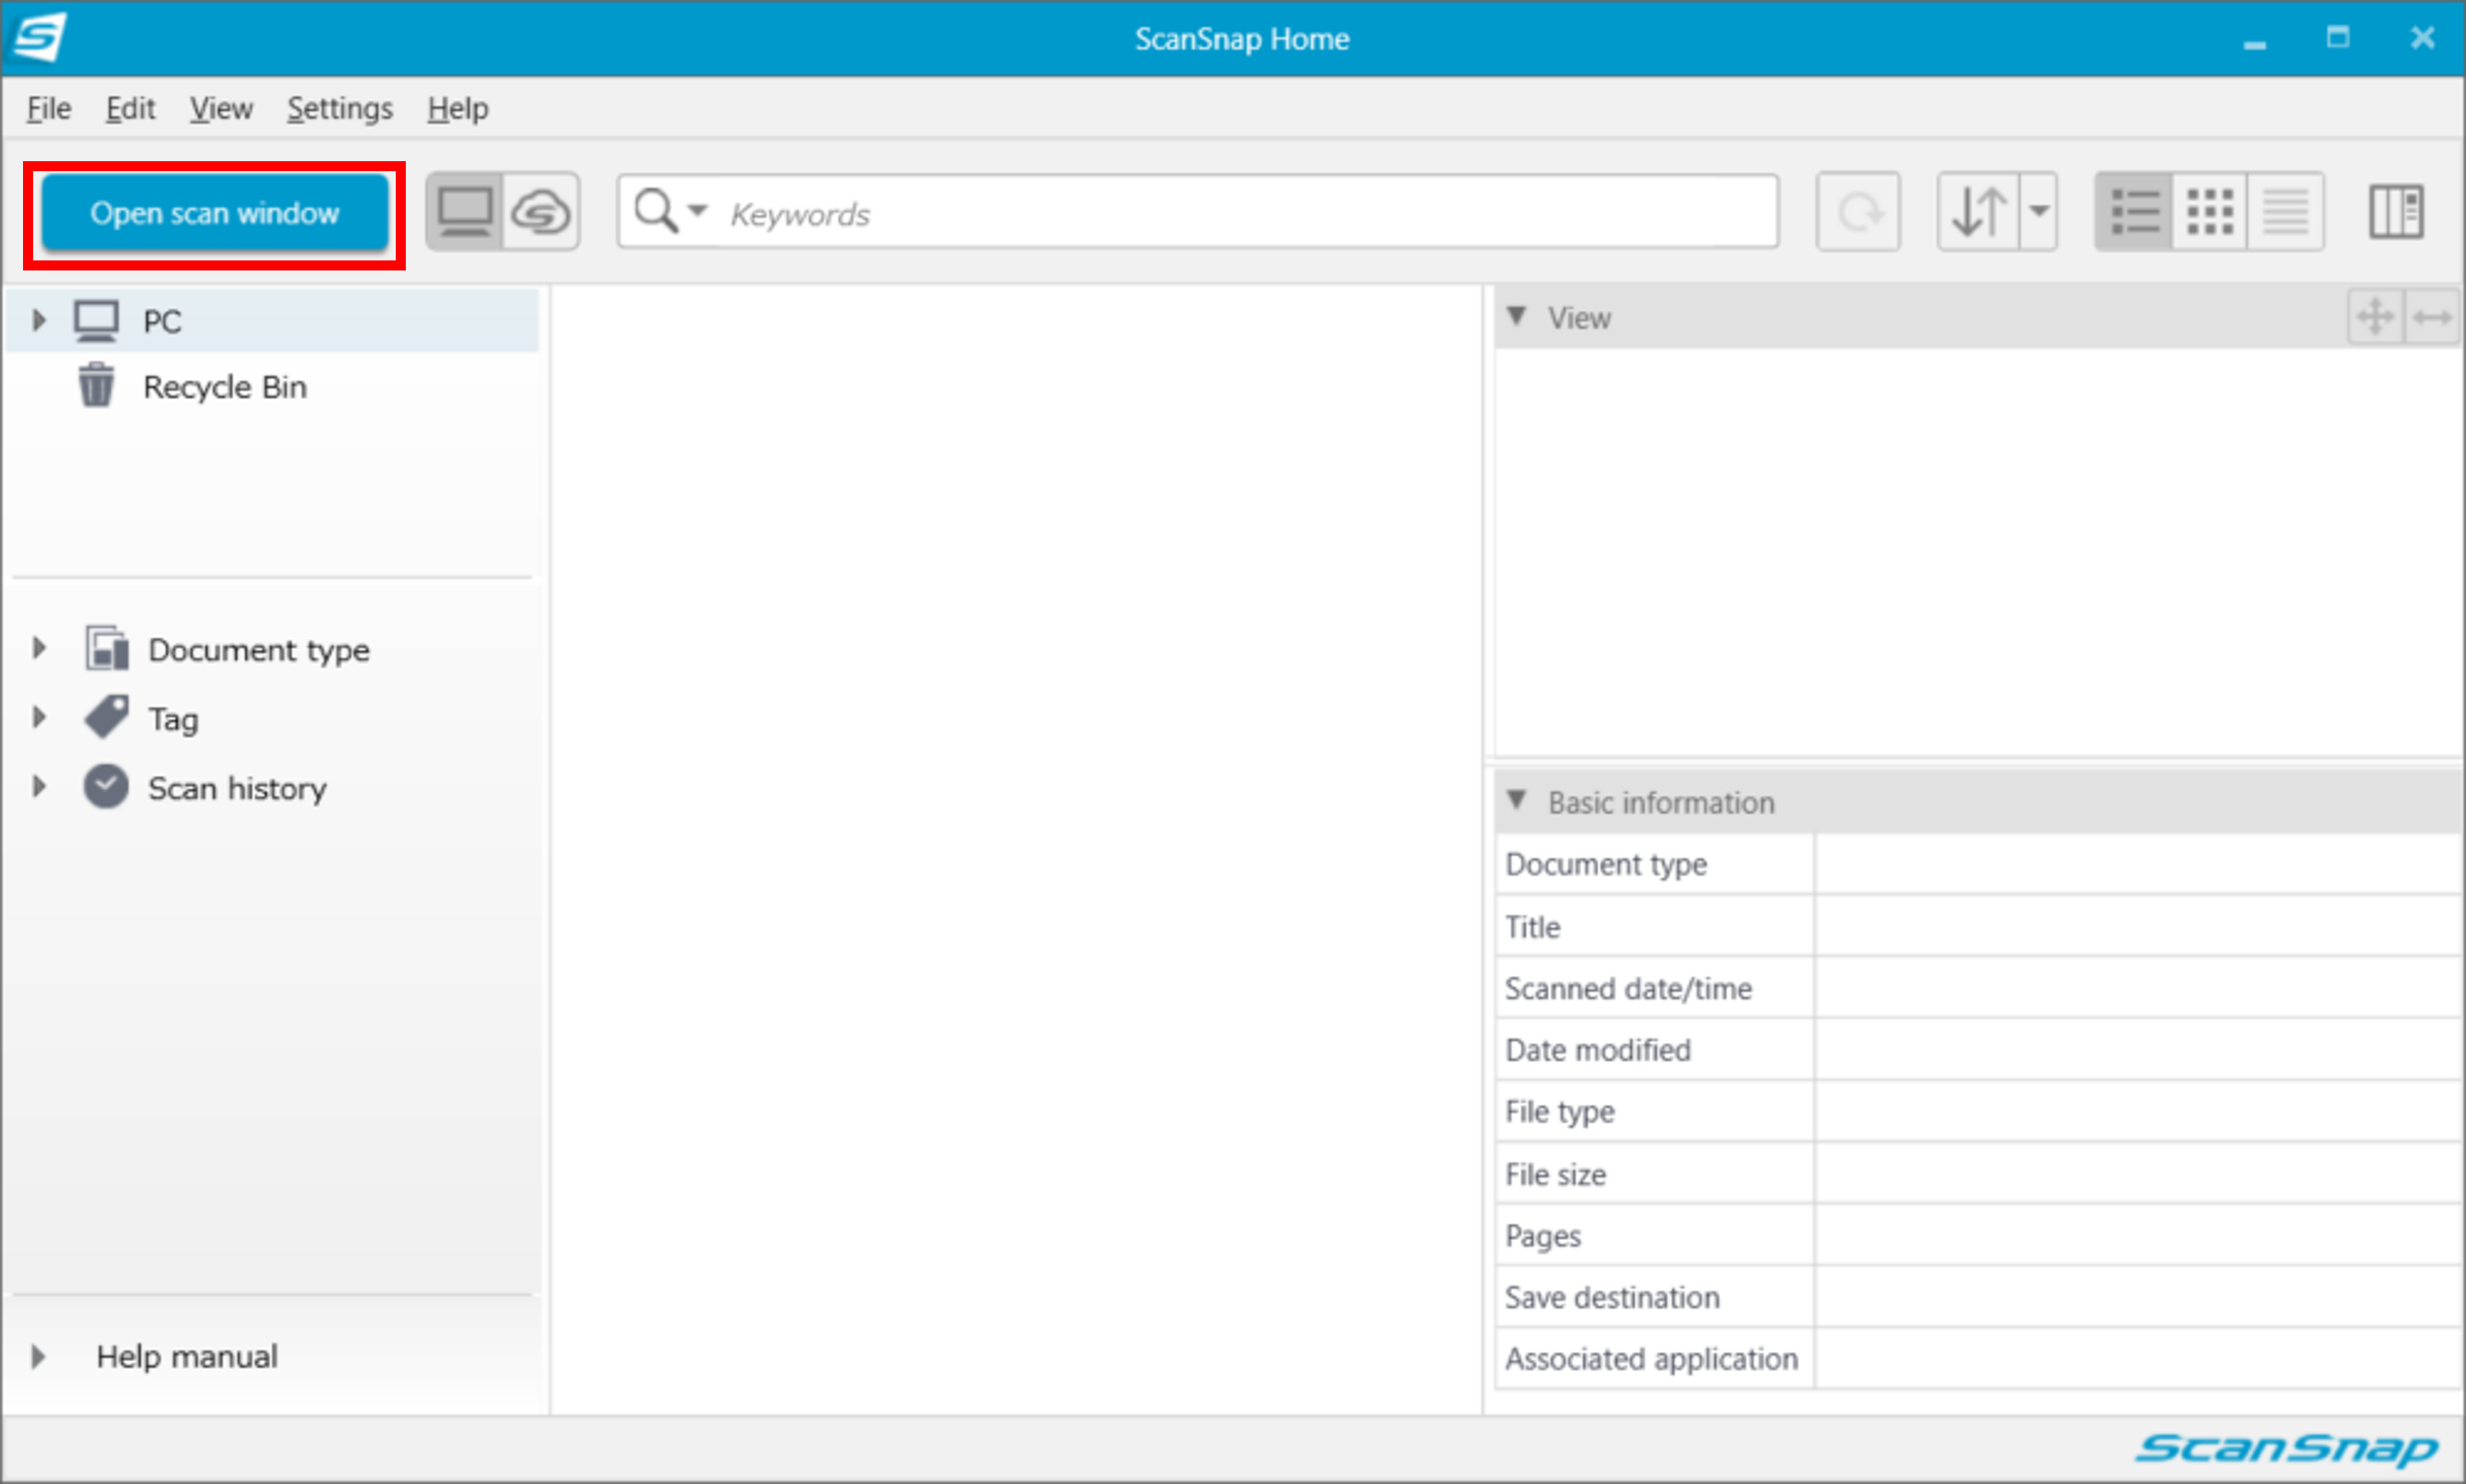Open the sort criteria dropdown arrow

coord(2038,212)
